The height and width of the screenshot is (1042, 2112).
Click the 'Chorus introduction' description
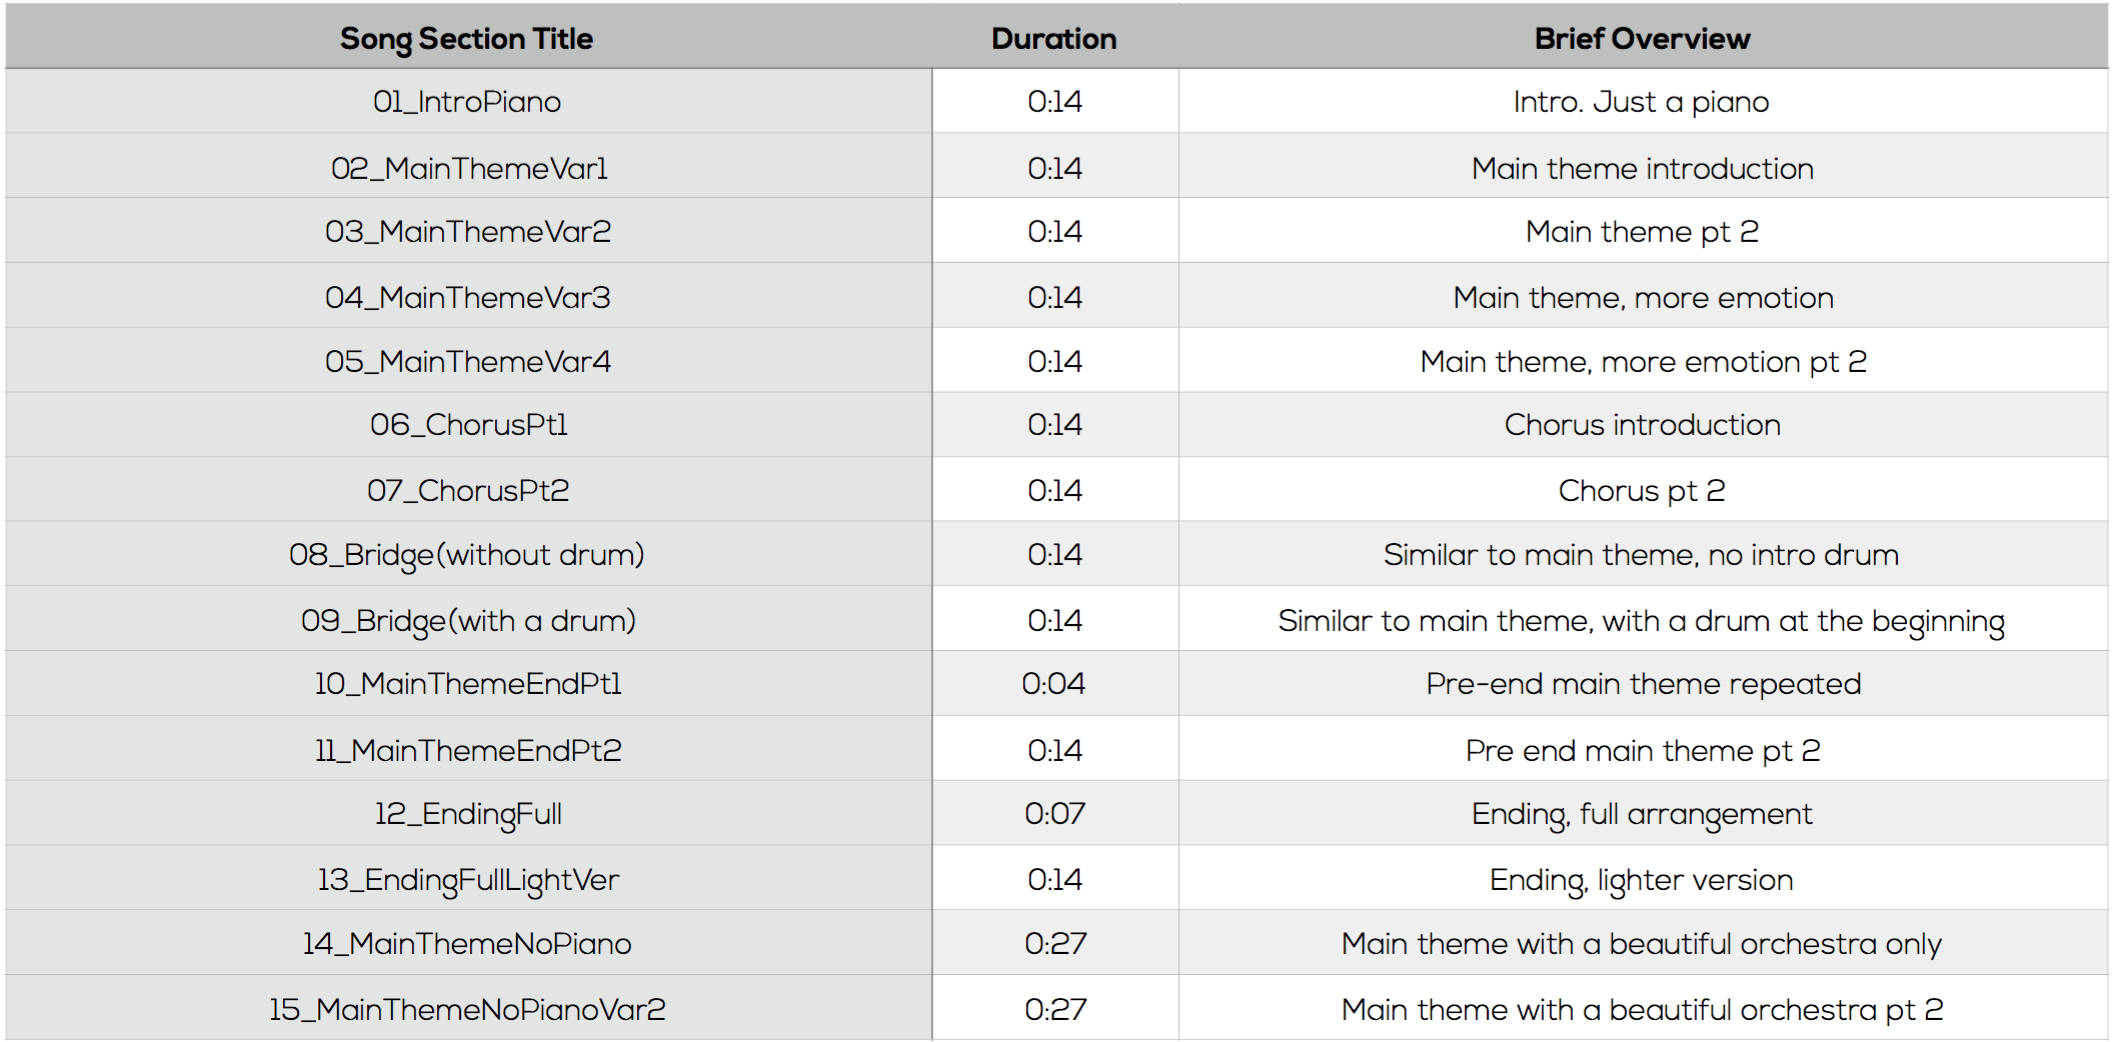pyautogui.click(x=1642, y=425)
